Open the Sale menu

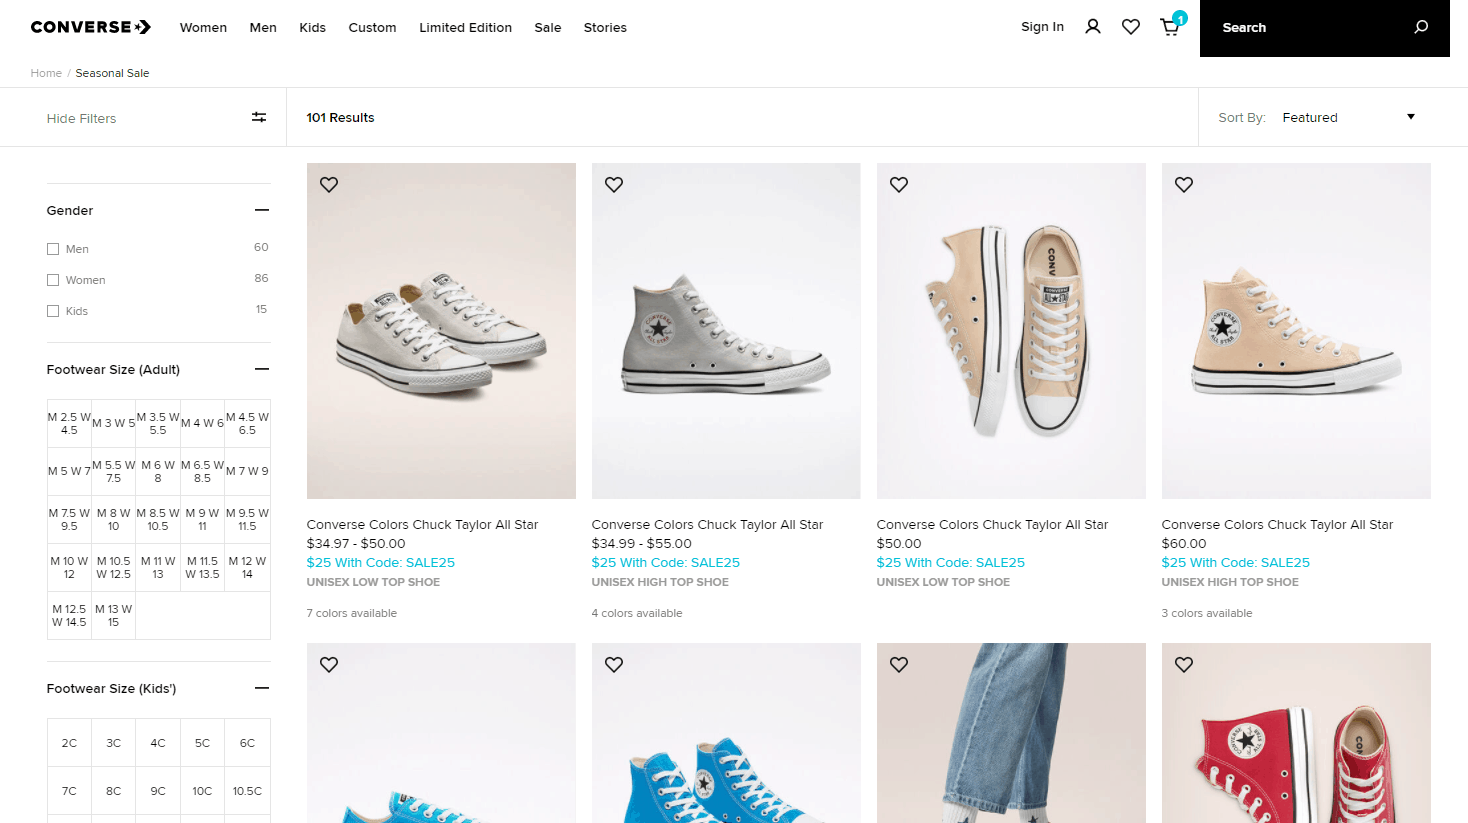click(548, 27)
